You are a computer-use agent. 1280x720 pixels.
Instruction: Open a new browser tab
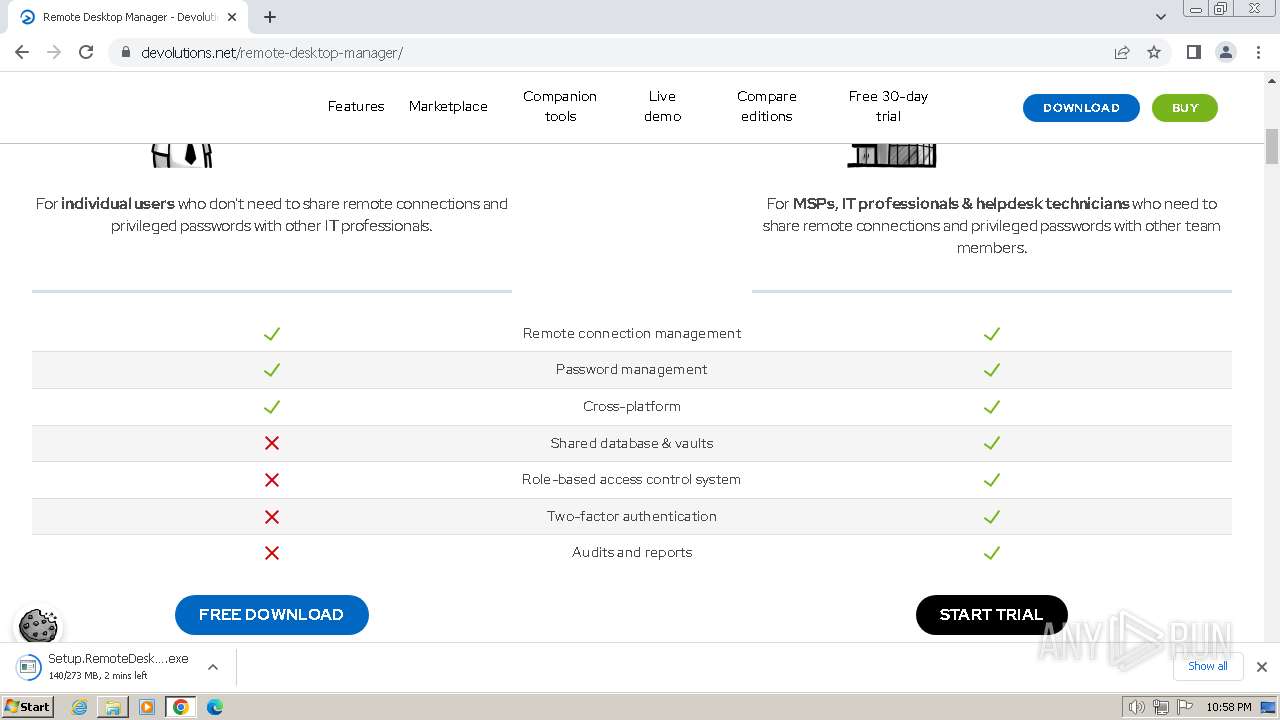(x=270, y=17)
